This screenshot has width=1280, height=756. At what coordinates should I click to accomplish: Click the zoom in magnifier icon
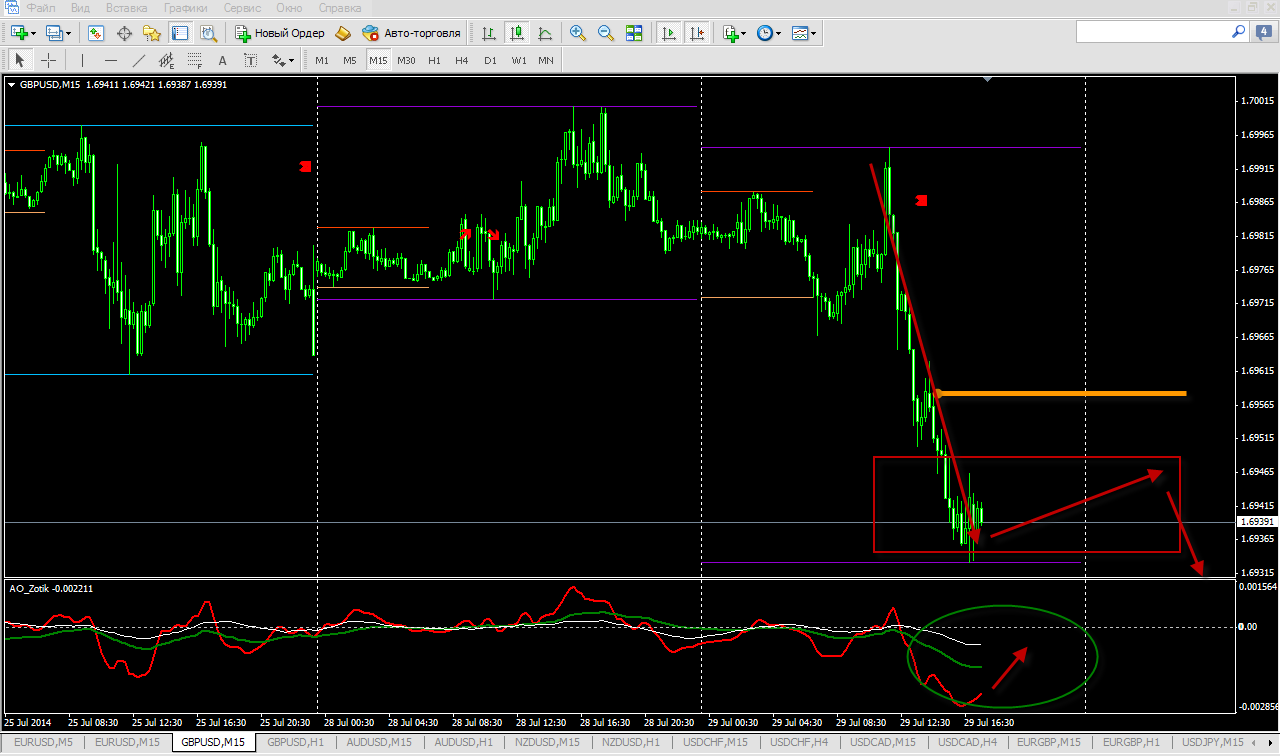click(x=577, y=33)
